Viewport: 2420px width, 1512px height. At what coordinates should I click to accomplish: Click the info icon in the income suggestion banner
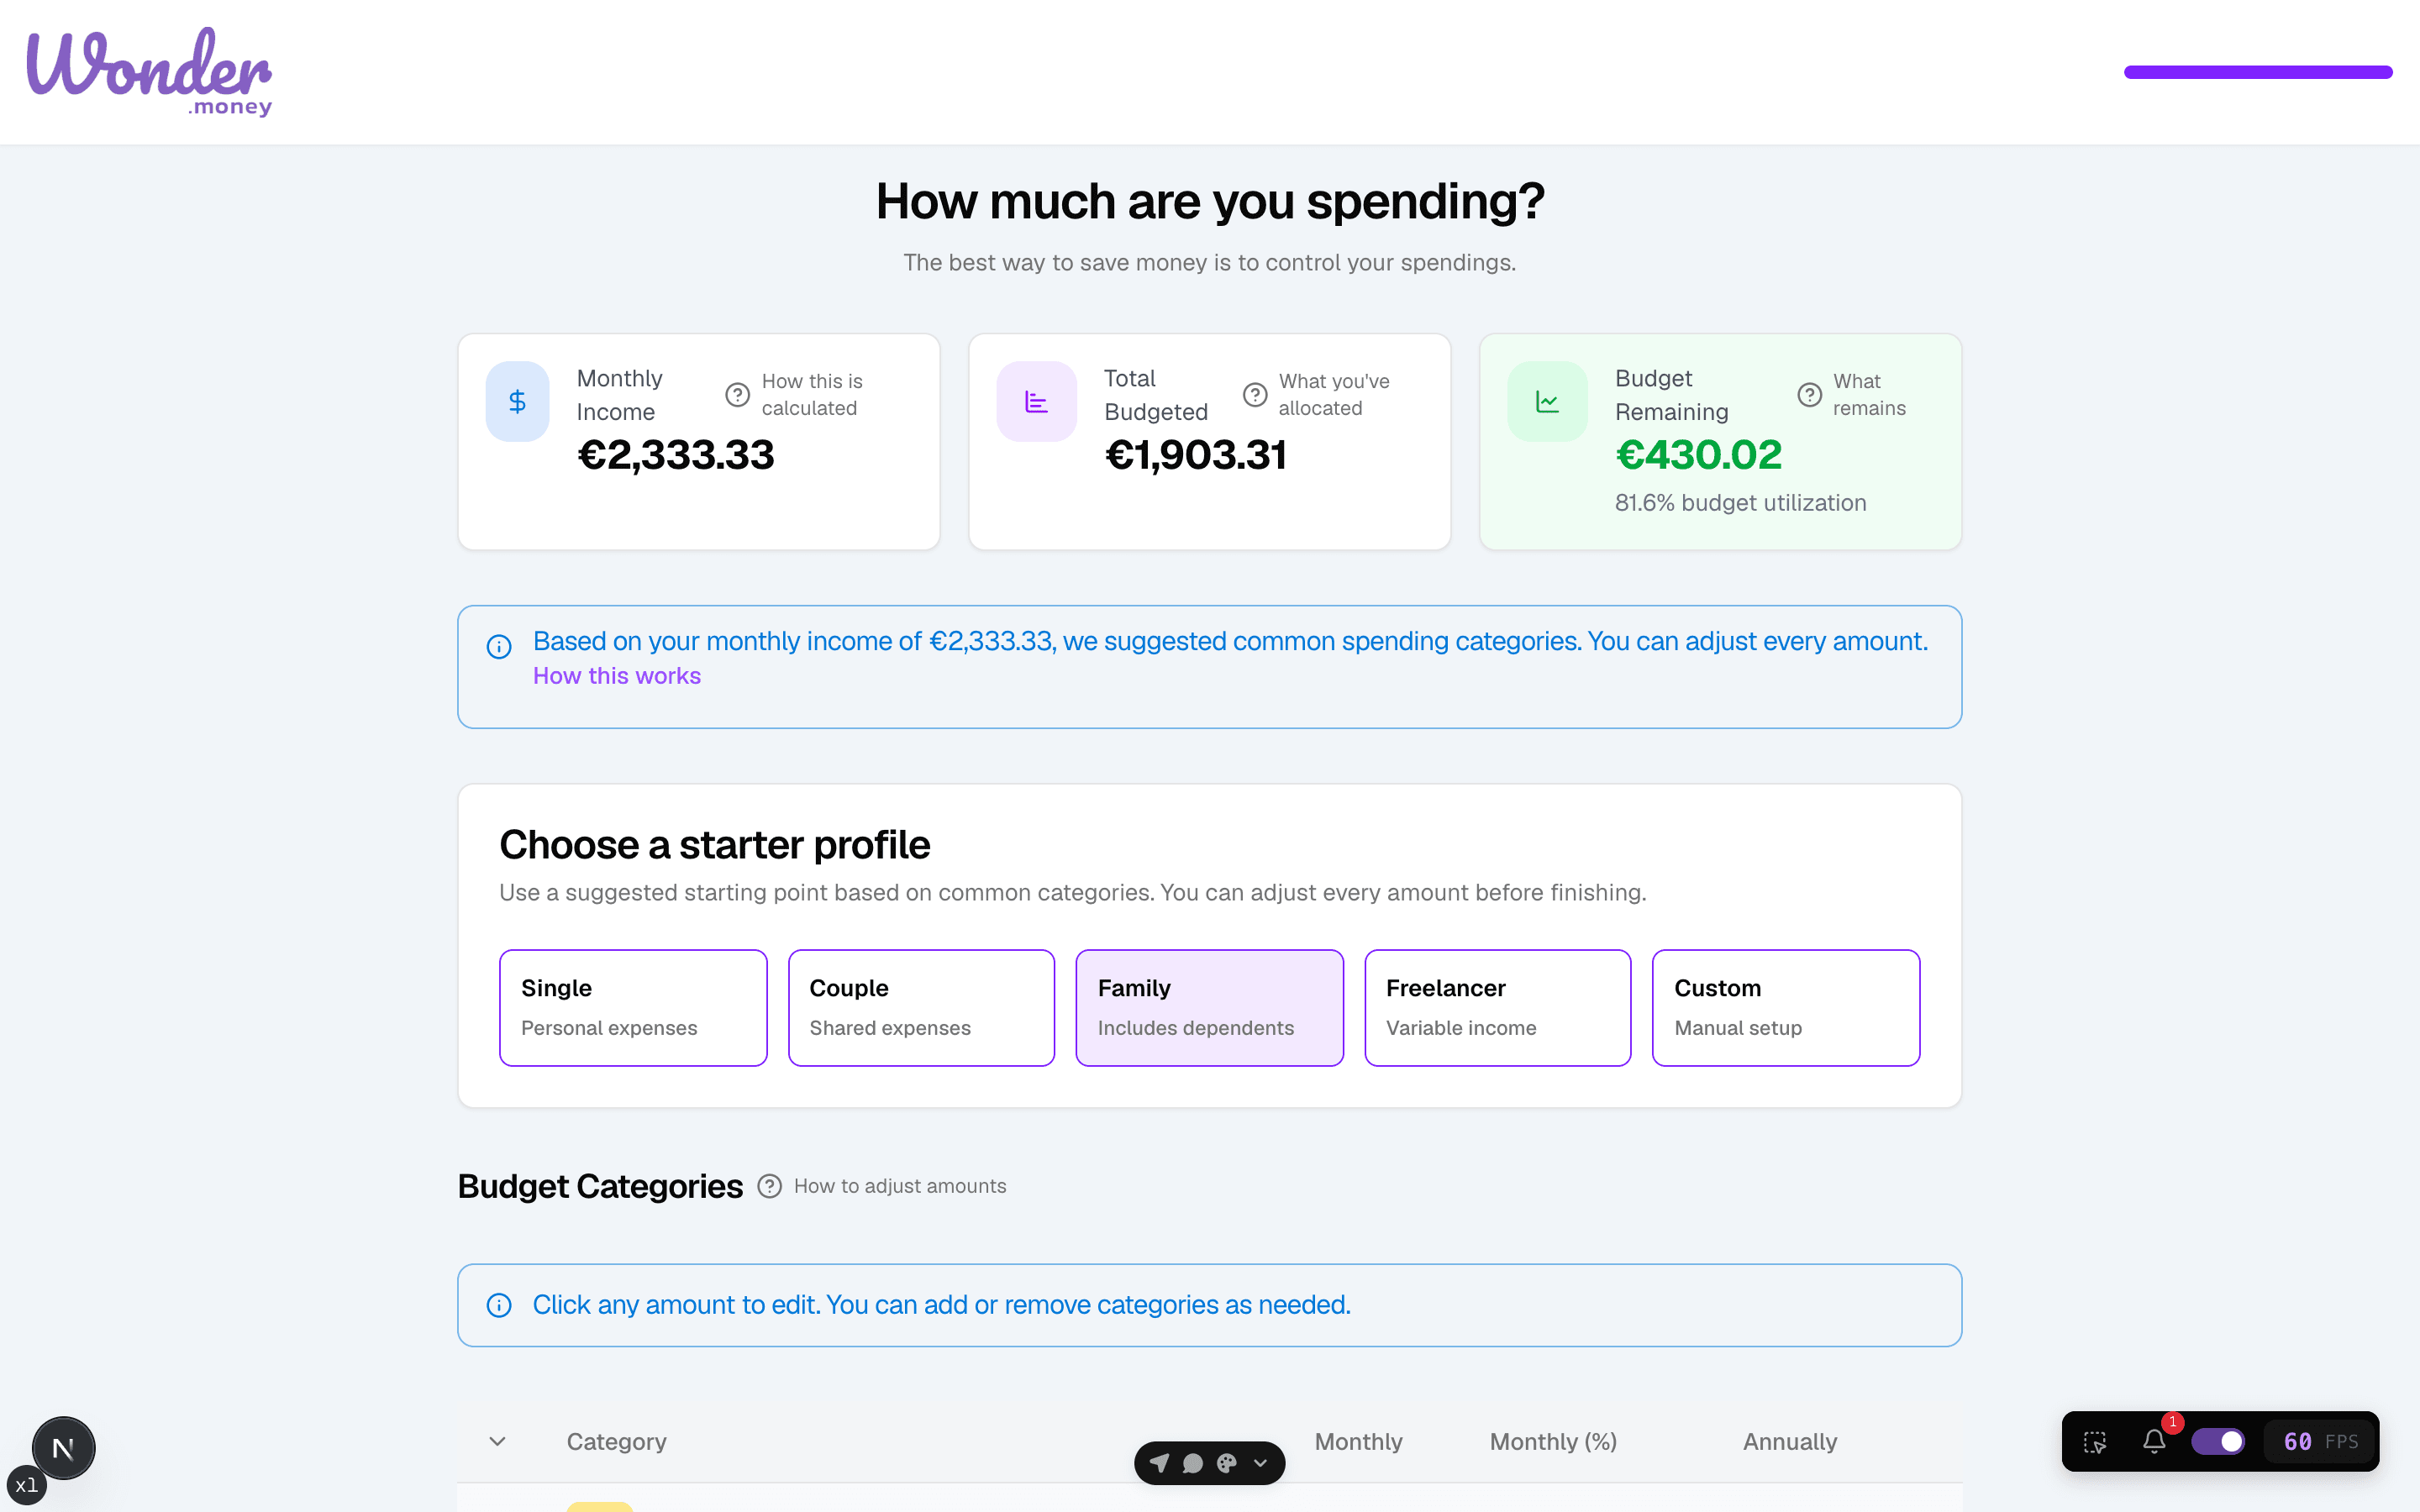499,647
